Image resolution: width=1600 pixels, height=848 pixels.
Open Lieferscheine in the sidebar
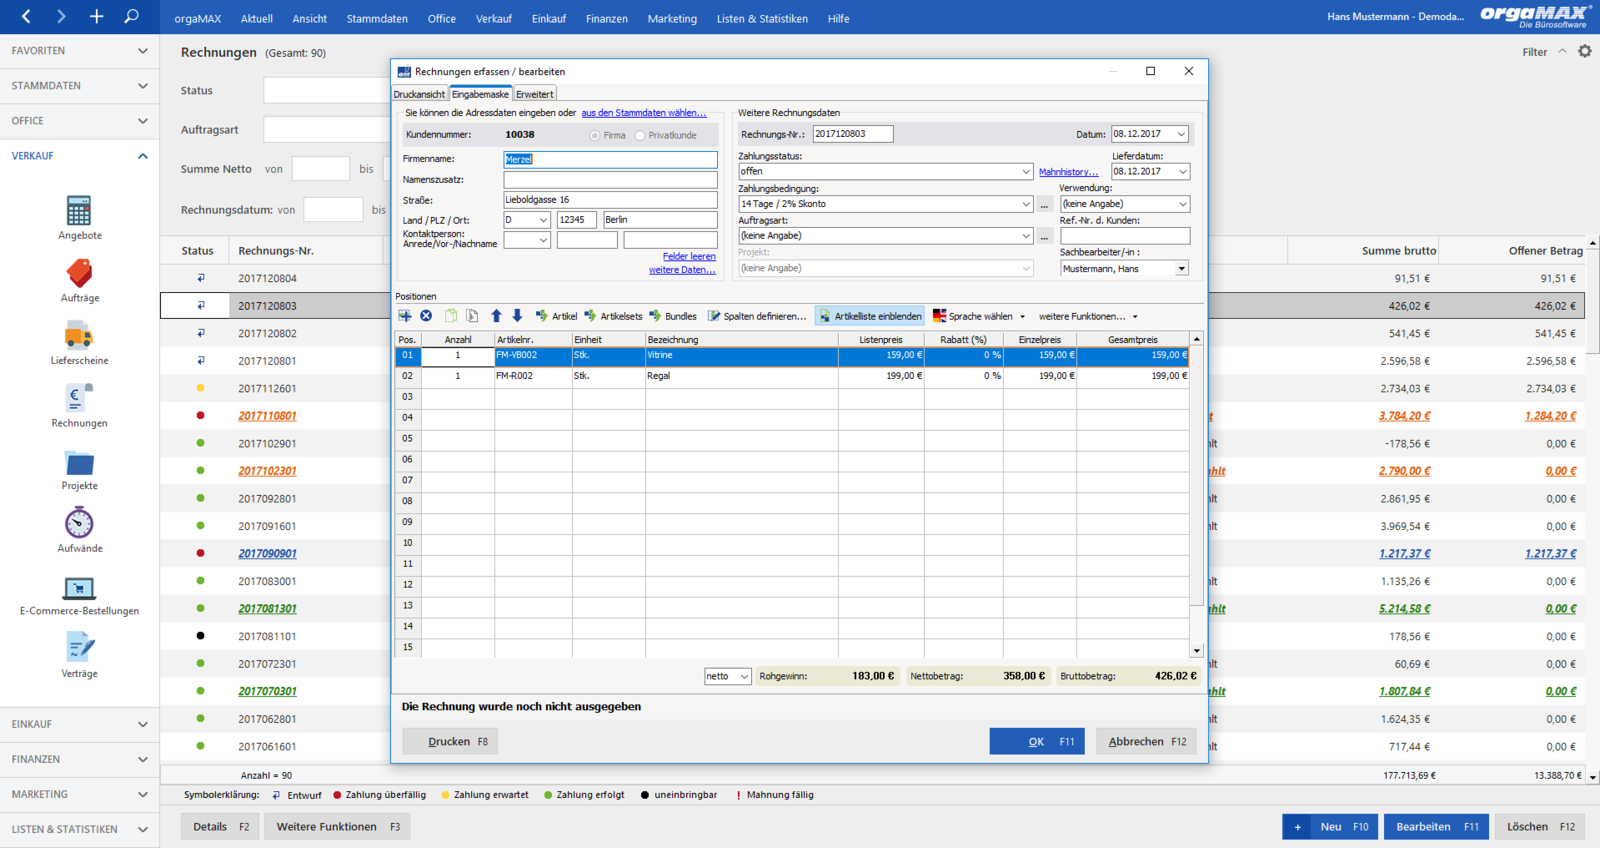pos(79,342)
